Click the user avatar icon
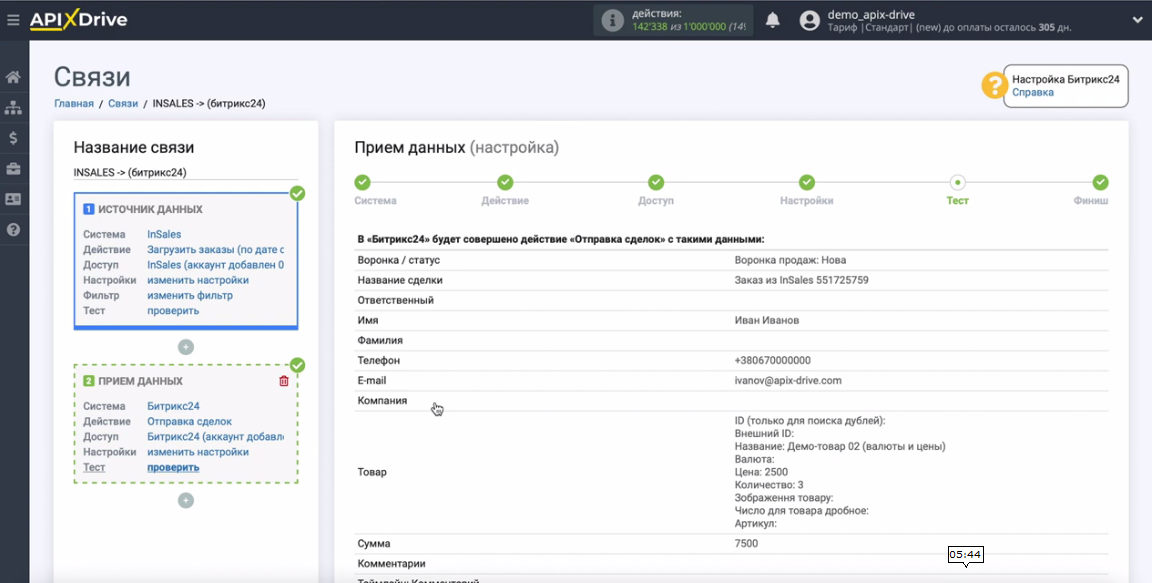The image size is (1152, 583). 810,21
